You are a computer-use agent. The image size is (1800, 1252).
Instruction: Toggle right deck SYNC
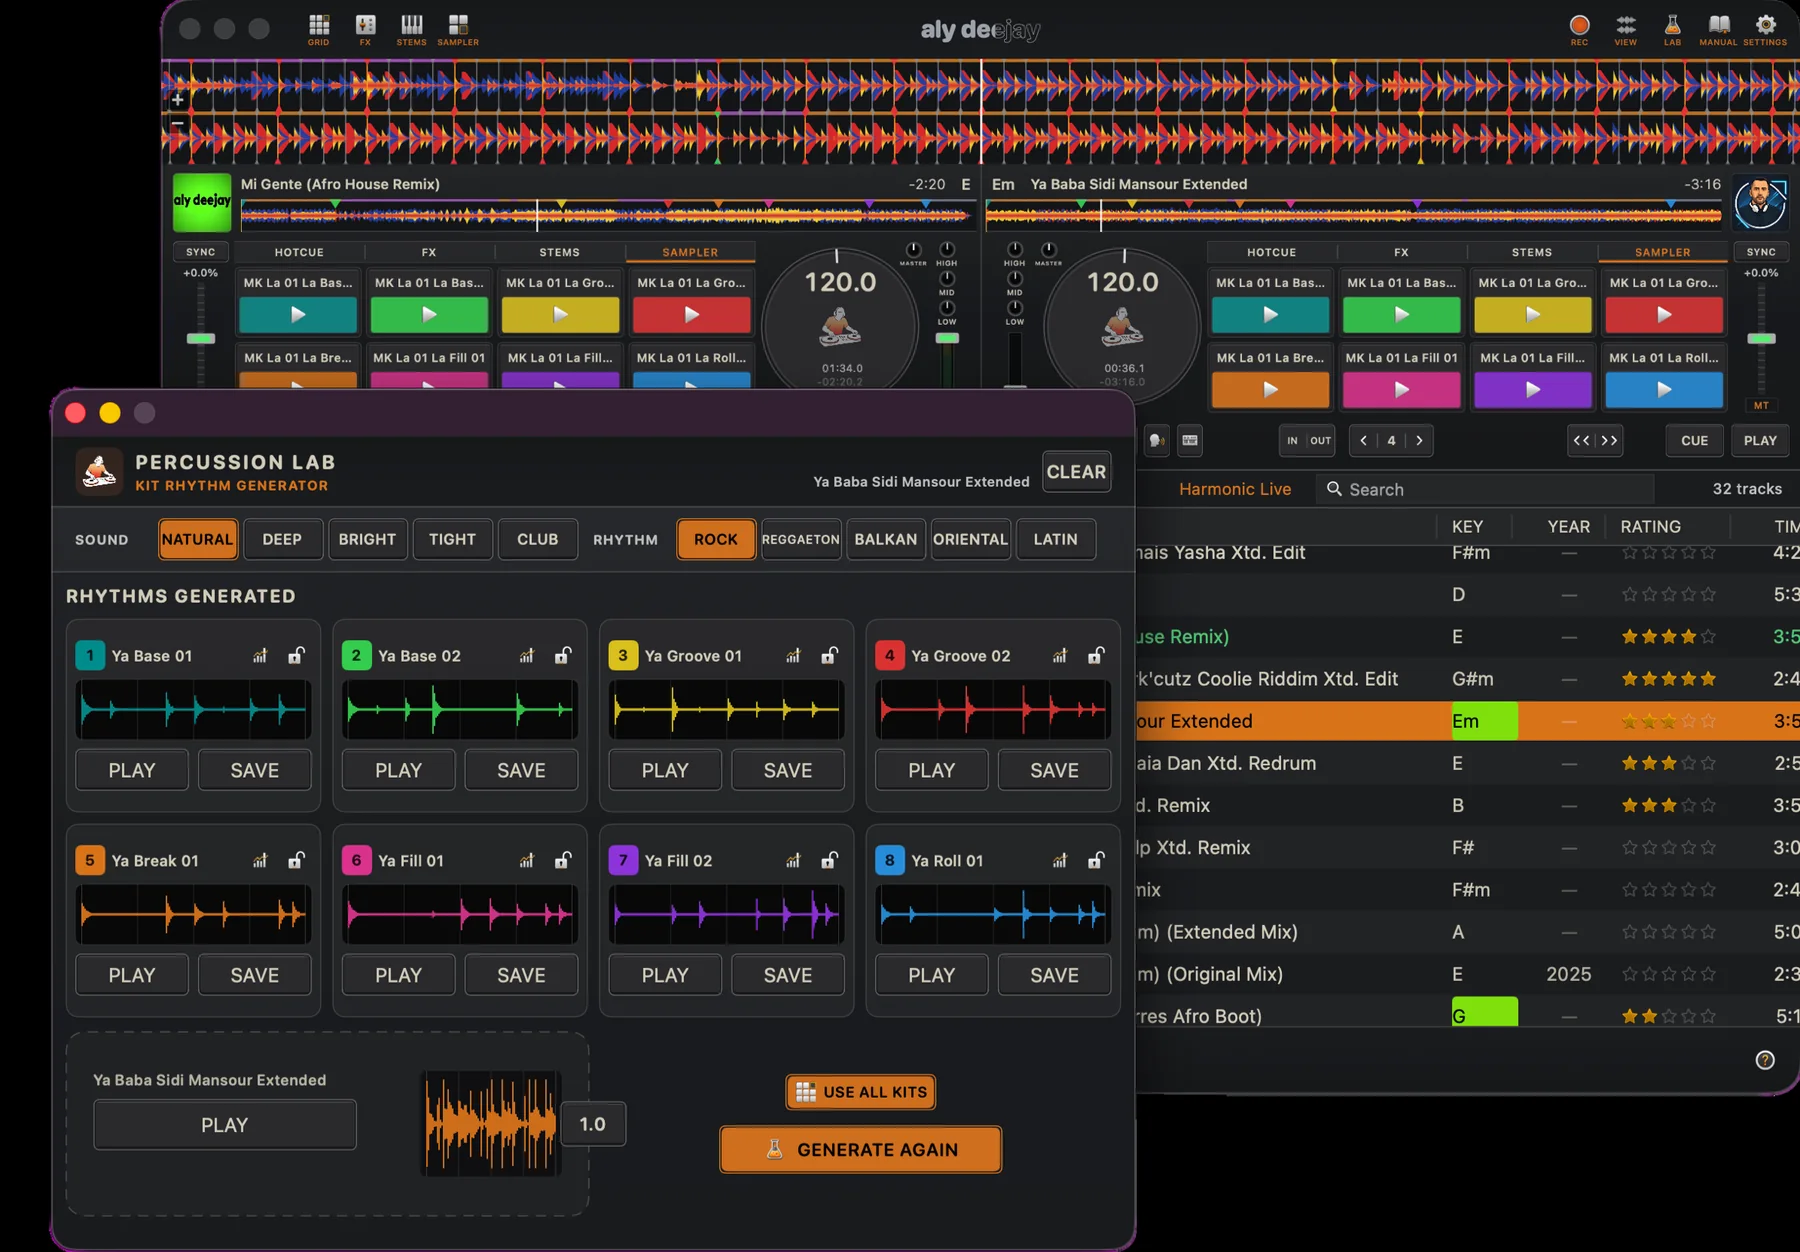coord(1761,252)
